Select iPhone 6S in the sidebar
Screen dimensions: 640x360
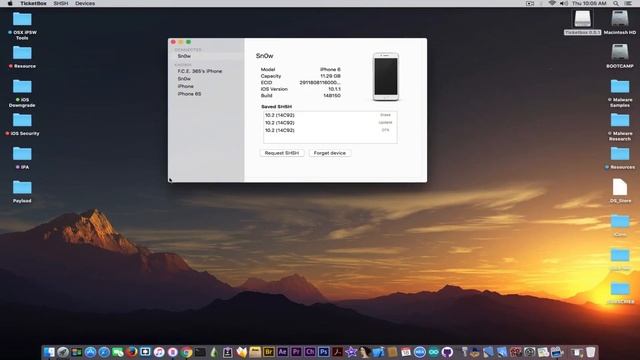click(189, 94)
